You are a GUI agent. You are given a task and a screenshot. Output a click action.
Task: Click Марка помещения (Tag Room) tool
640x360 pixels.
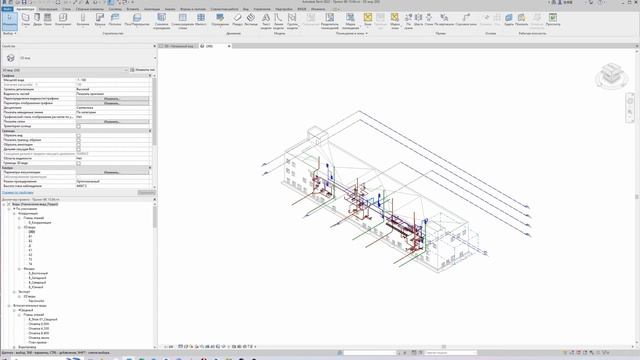[x=350, y=21]
